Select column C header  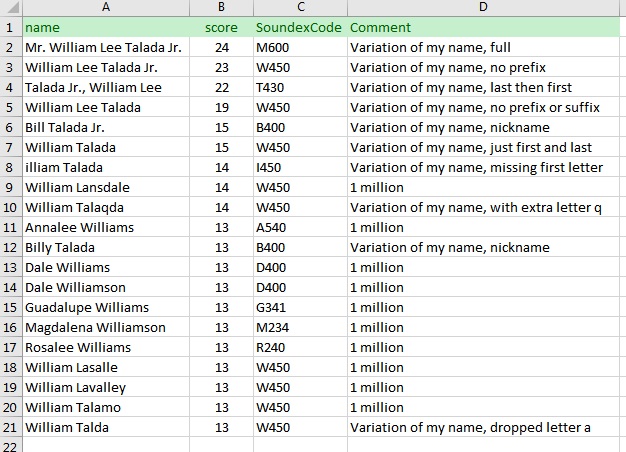pyautogui.click(x=298, y=8)
